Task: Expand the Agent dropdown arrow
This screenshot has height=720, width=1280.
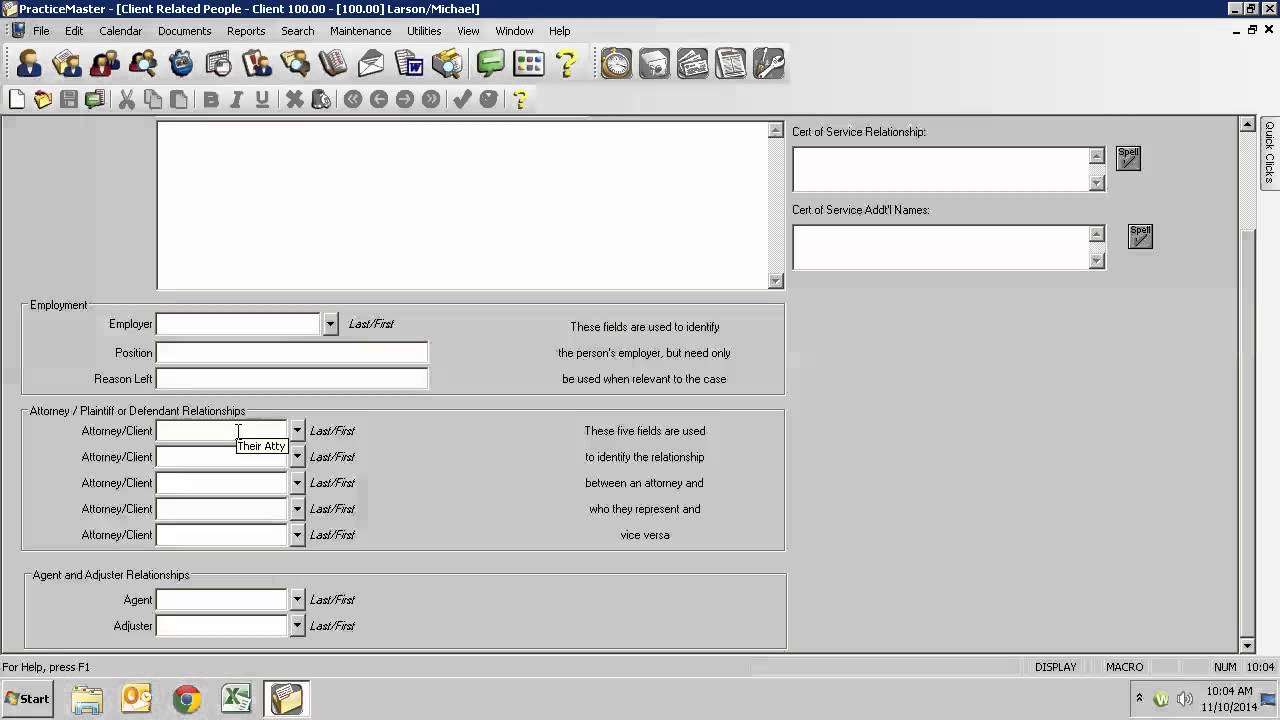Action: pos(297,600)
